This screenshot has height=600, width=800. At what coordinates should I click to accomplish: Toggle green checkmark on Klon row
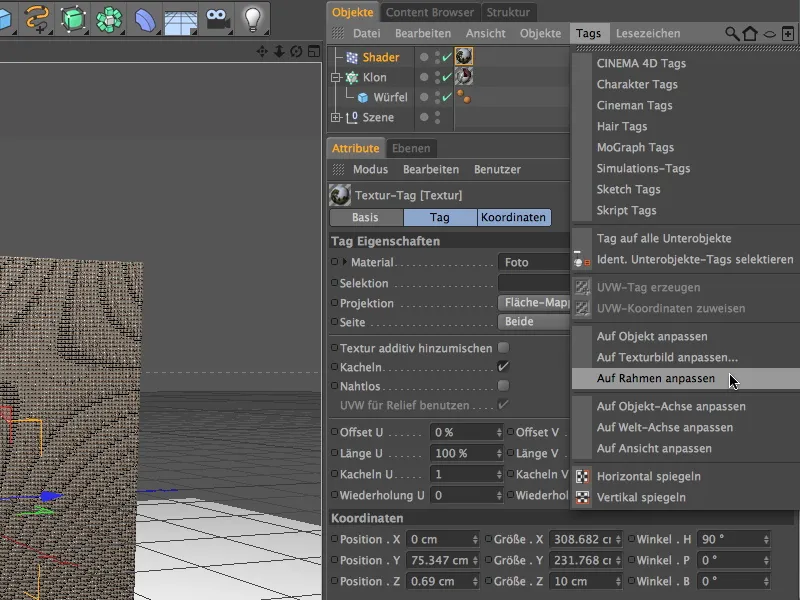[x=447, y=77]
